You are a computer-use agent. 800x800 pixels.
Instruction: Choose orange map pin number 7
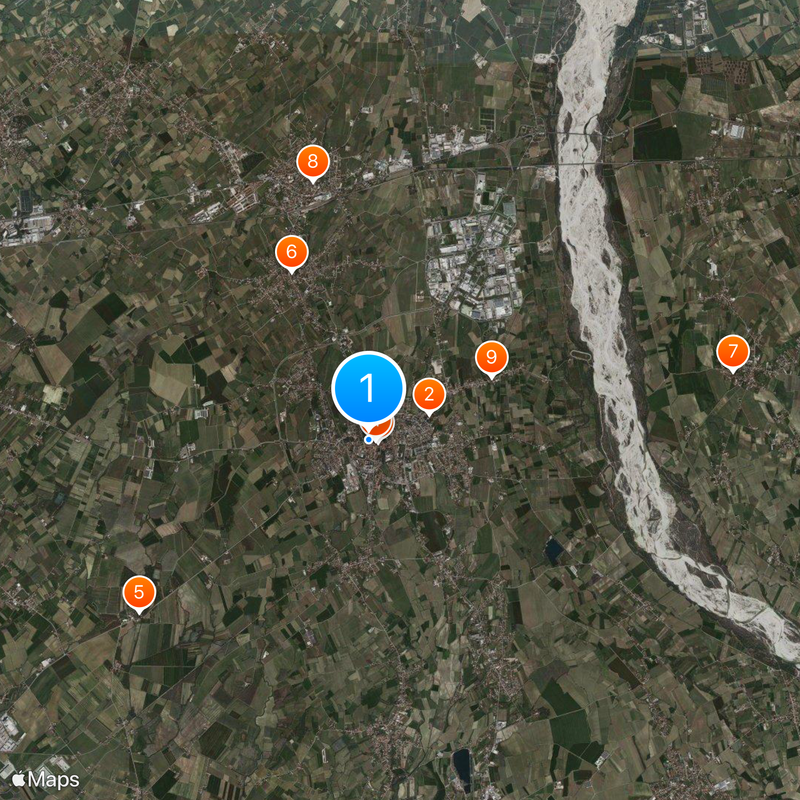(x=733, y=352)
